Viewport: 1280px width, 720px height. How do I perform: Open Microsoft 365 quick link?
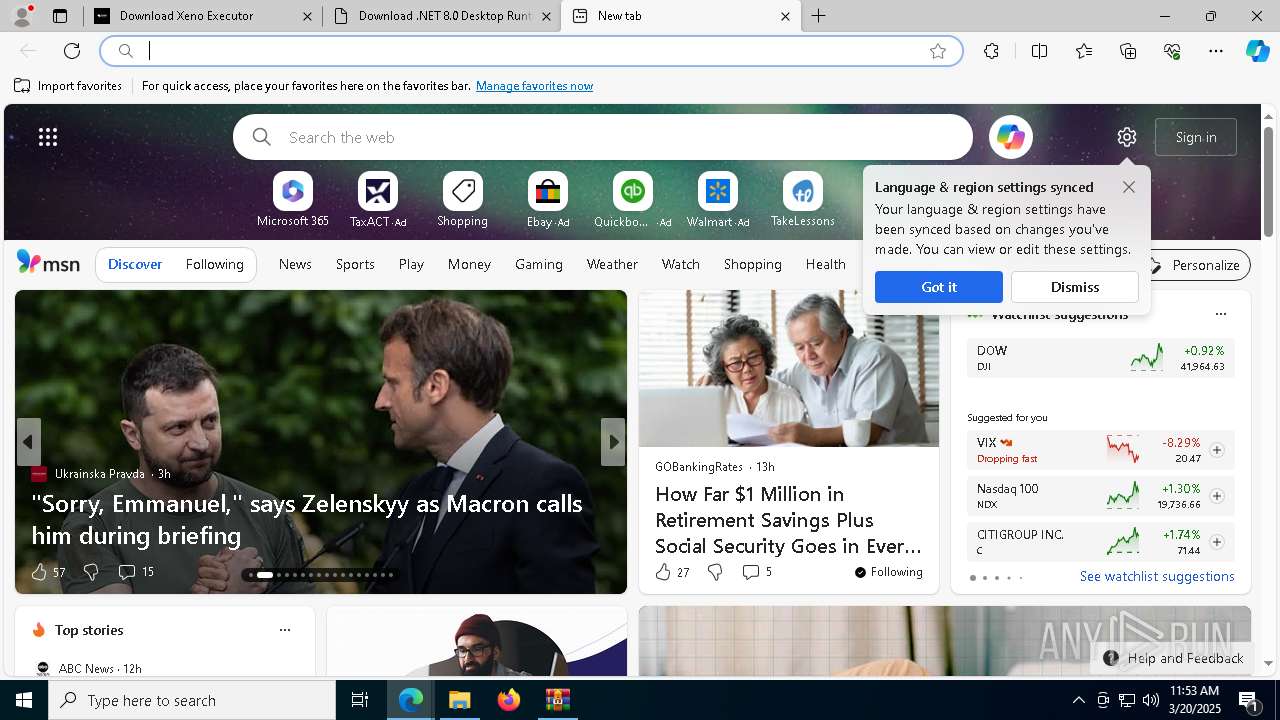click(292, 200)
